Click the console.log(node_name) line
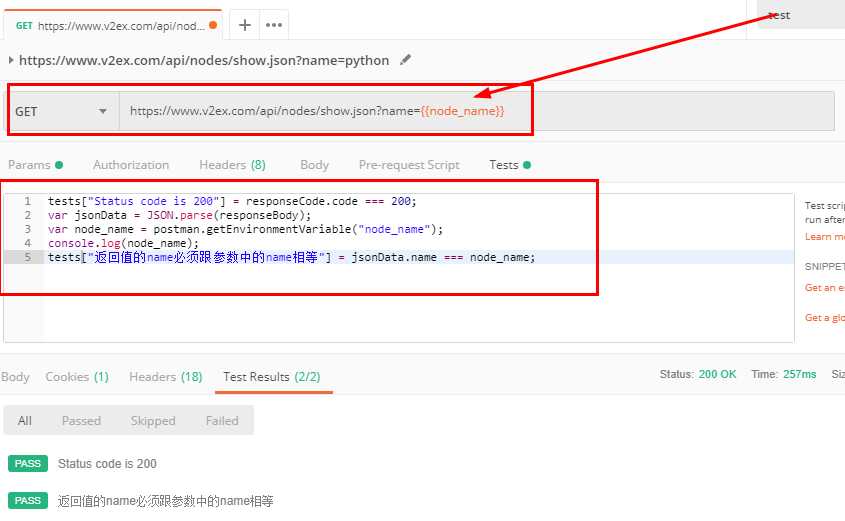Screen dimensions: 845x521 click(x=123, y=243)
